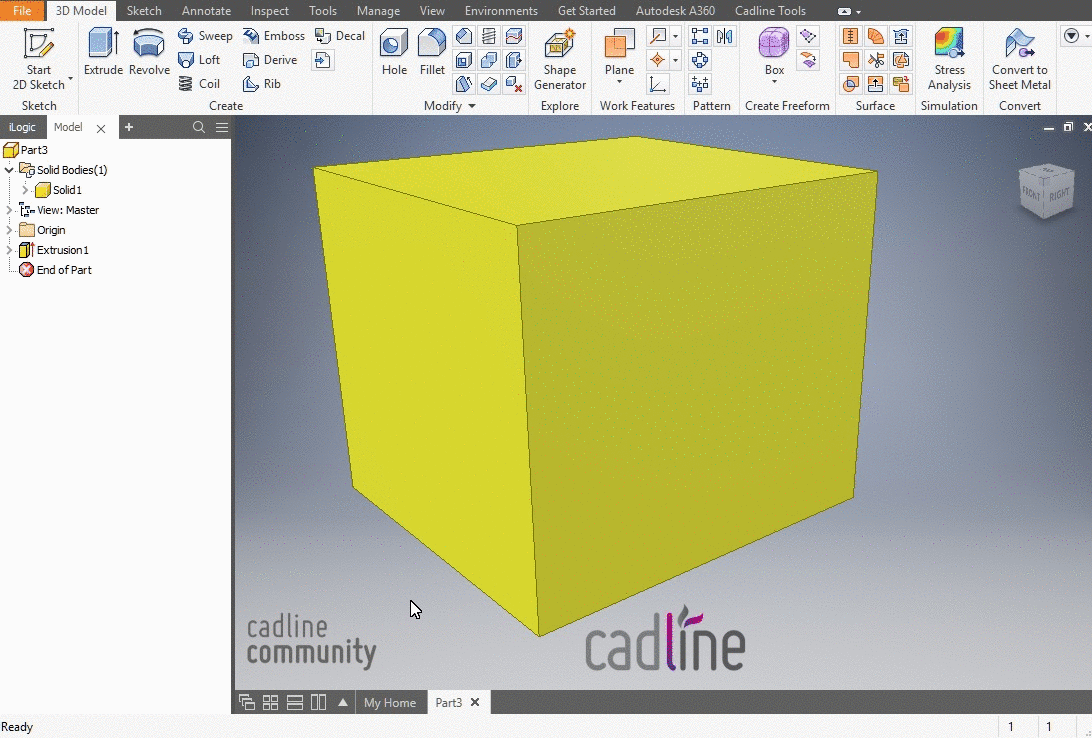This screenshot has width=1092, height=738.
Task: Select the Thread tool icon
Action: 489,36
